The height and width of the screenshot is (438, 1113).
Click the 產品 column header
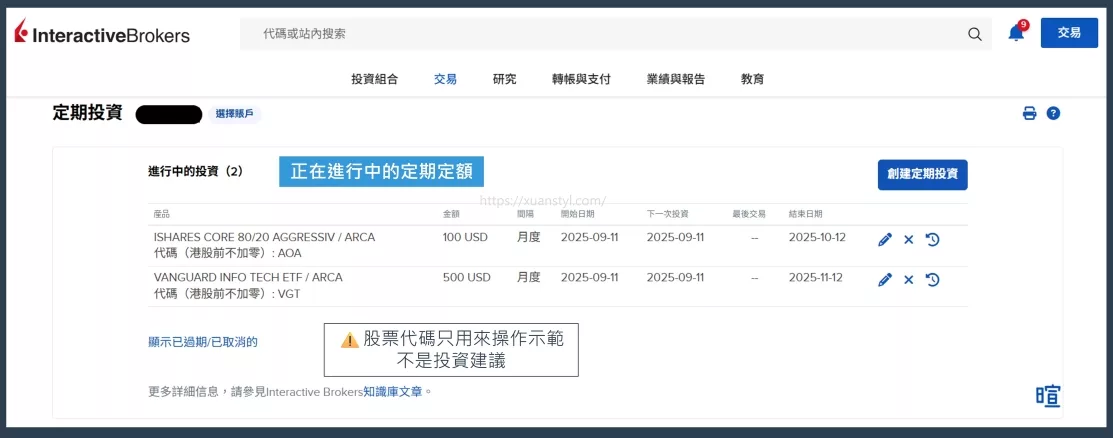[x=162, y=214]
